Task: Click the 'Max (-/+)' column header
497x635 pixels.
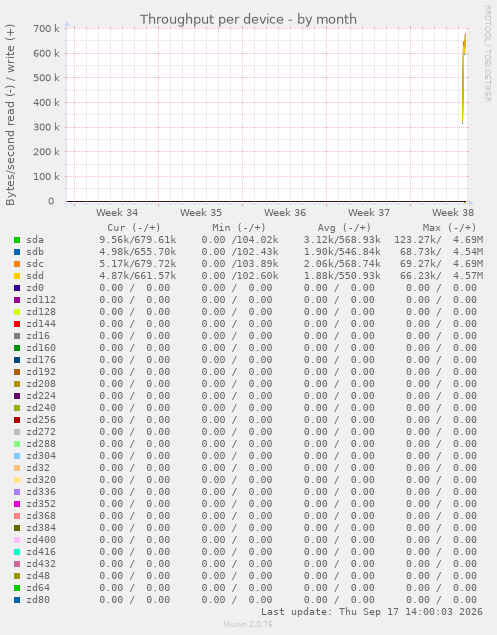Action: click(x=450, y=228)
